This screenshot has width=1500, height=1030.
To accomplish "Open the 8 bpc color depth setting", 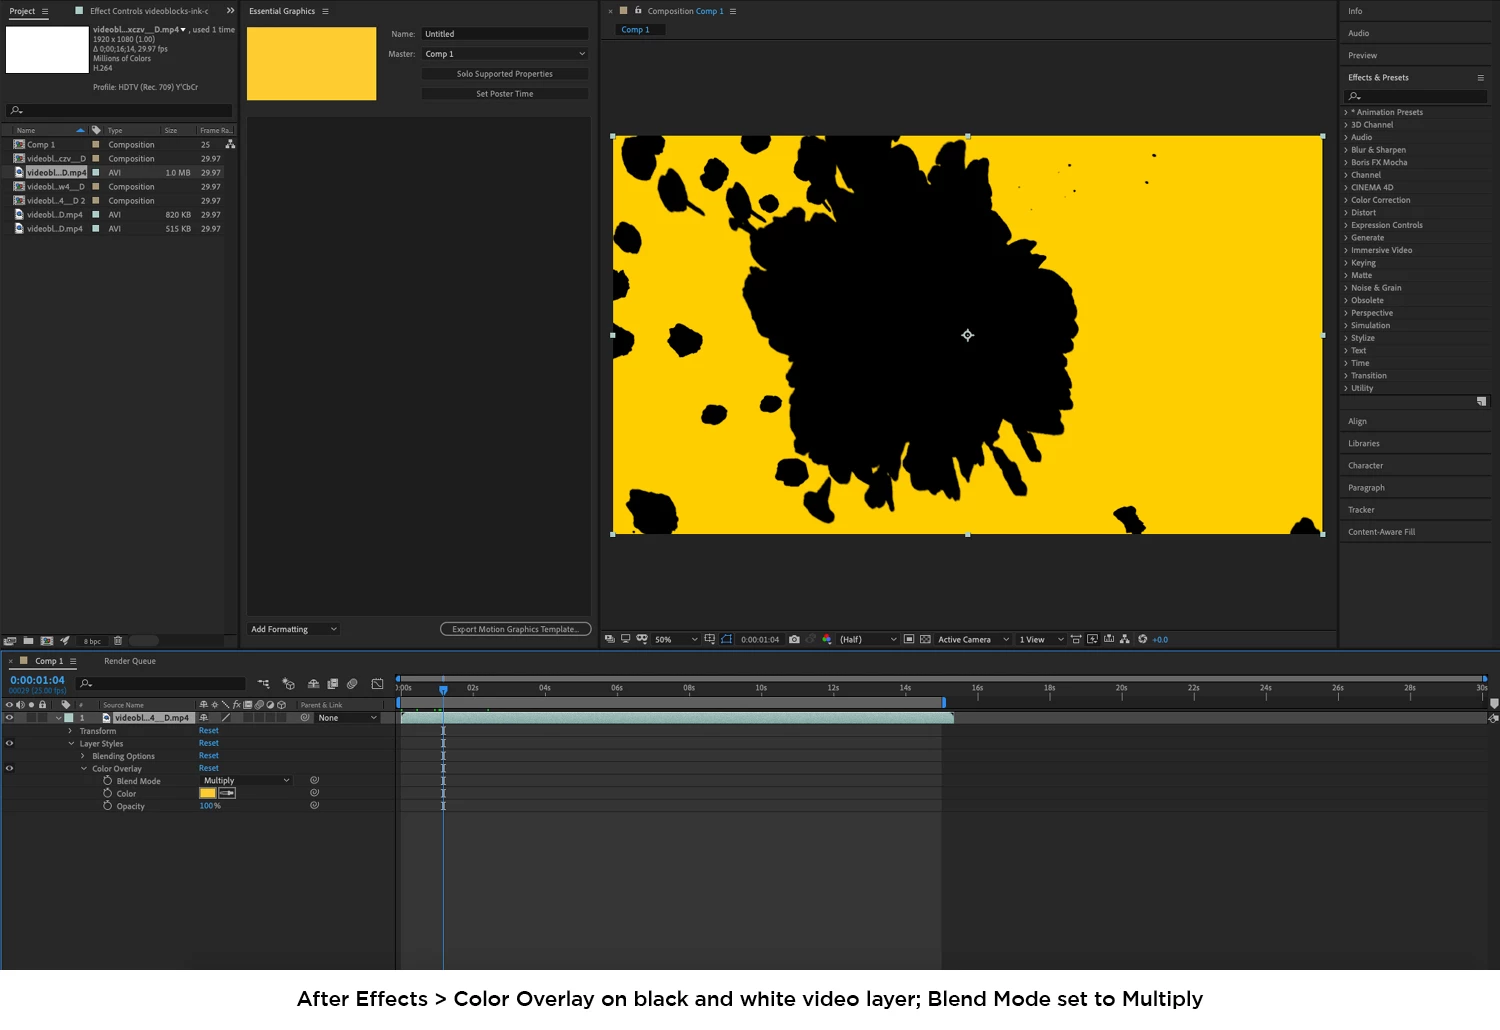I will pyautogui.click(x=92, y=641).
